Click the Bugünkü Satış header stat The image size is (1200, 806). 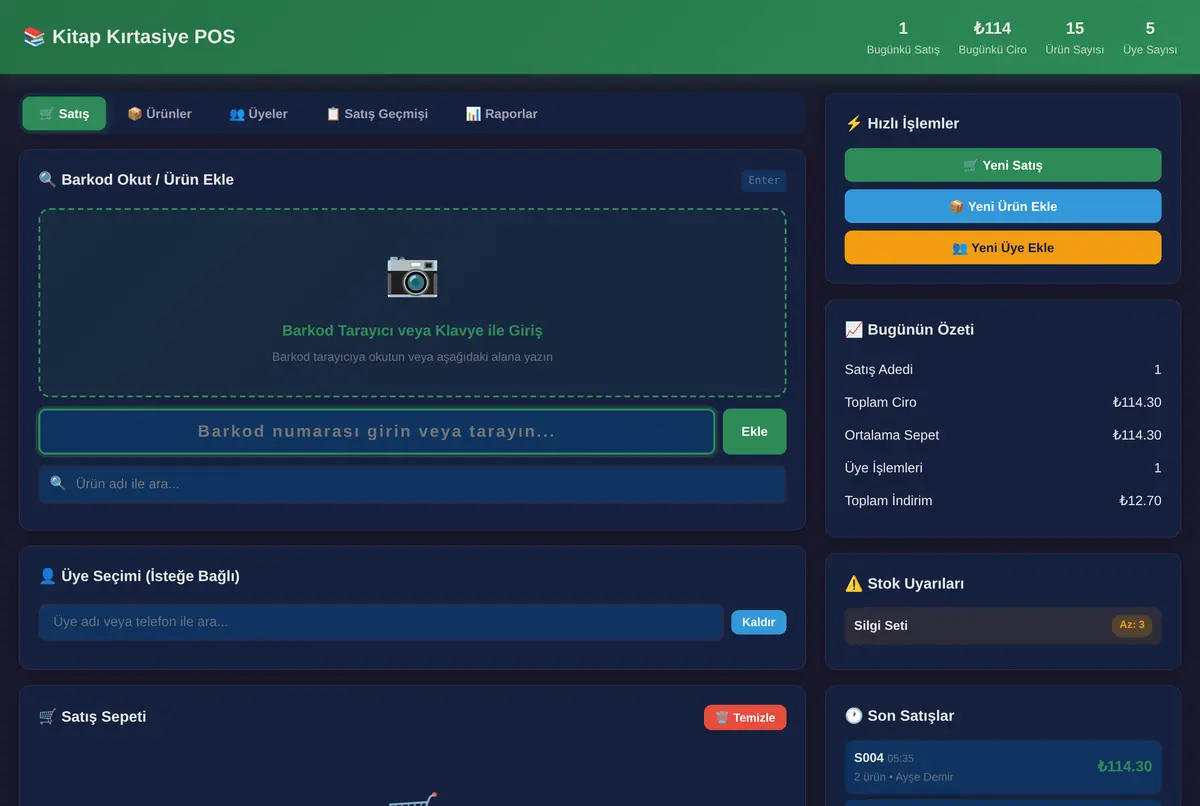tap(903, 38)
